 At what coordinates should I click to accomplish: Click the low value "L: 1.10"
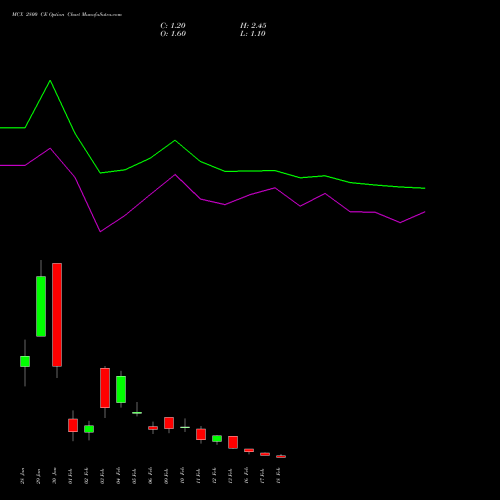[x=253, y=34]
